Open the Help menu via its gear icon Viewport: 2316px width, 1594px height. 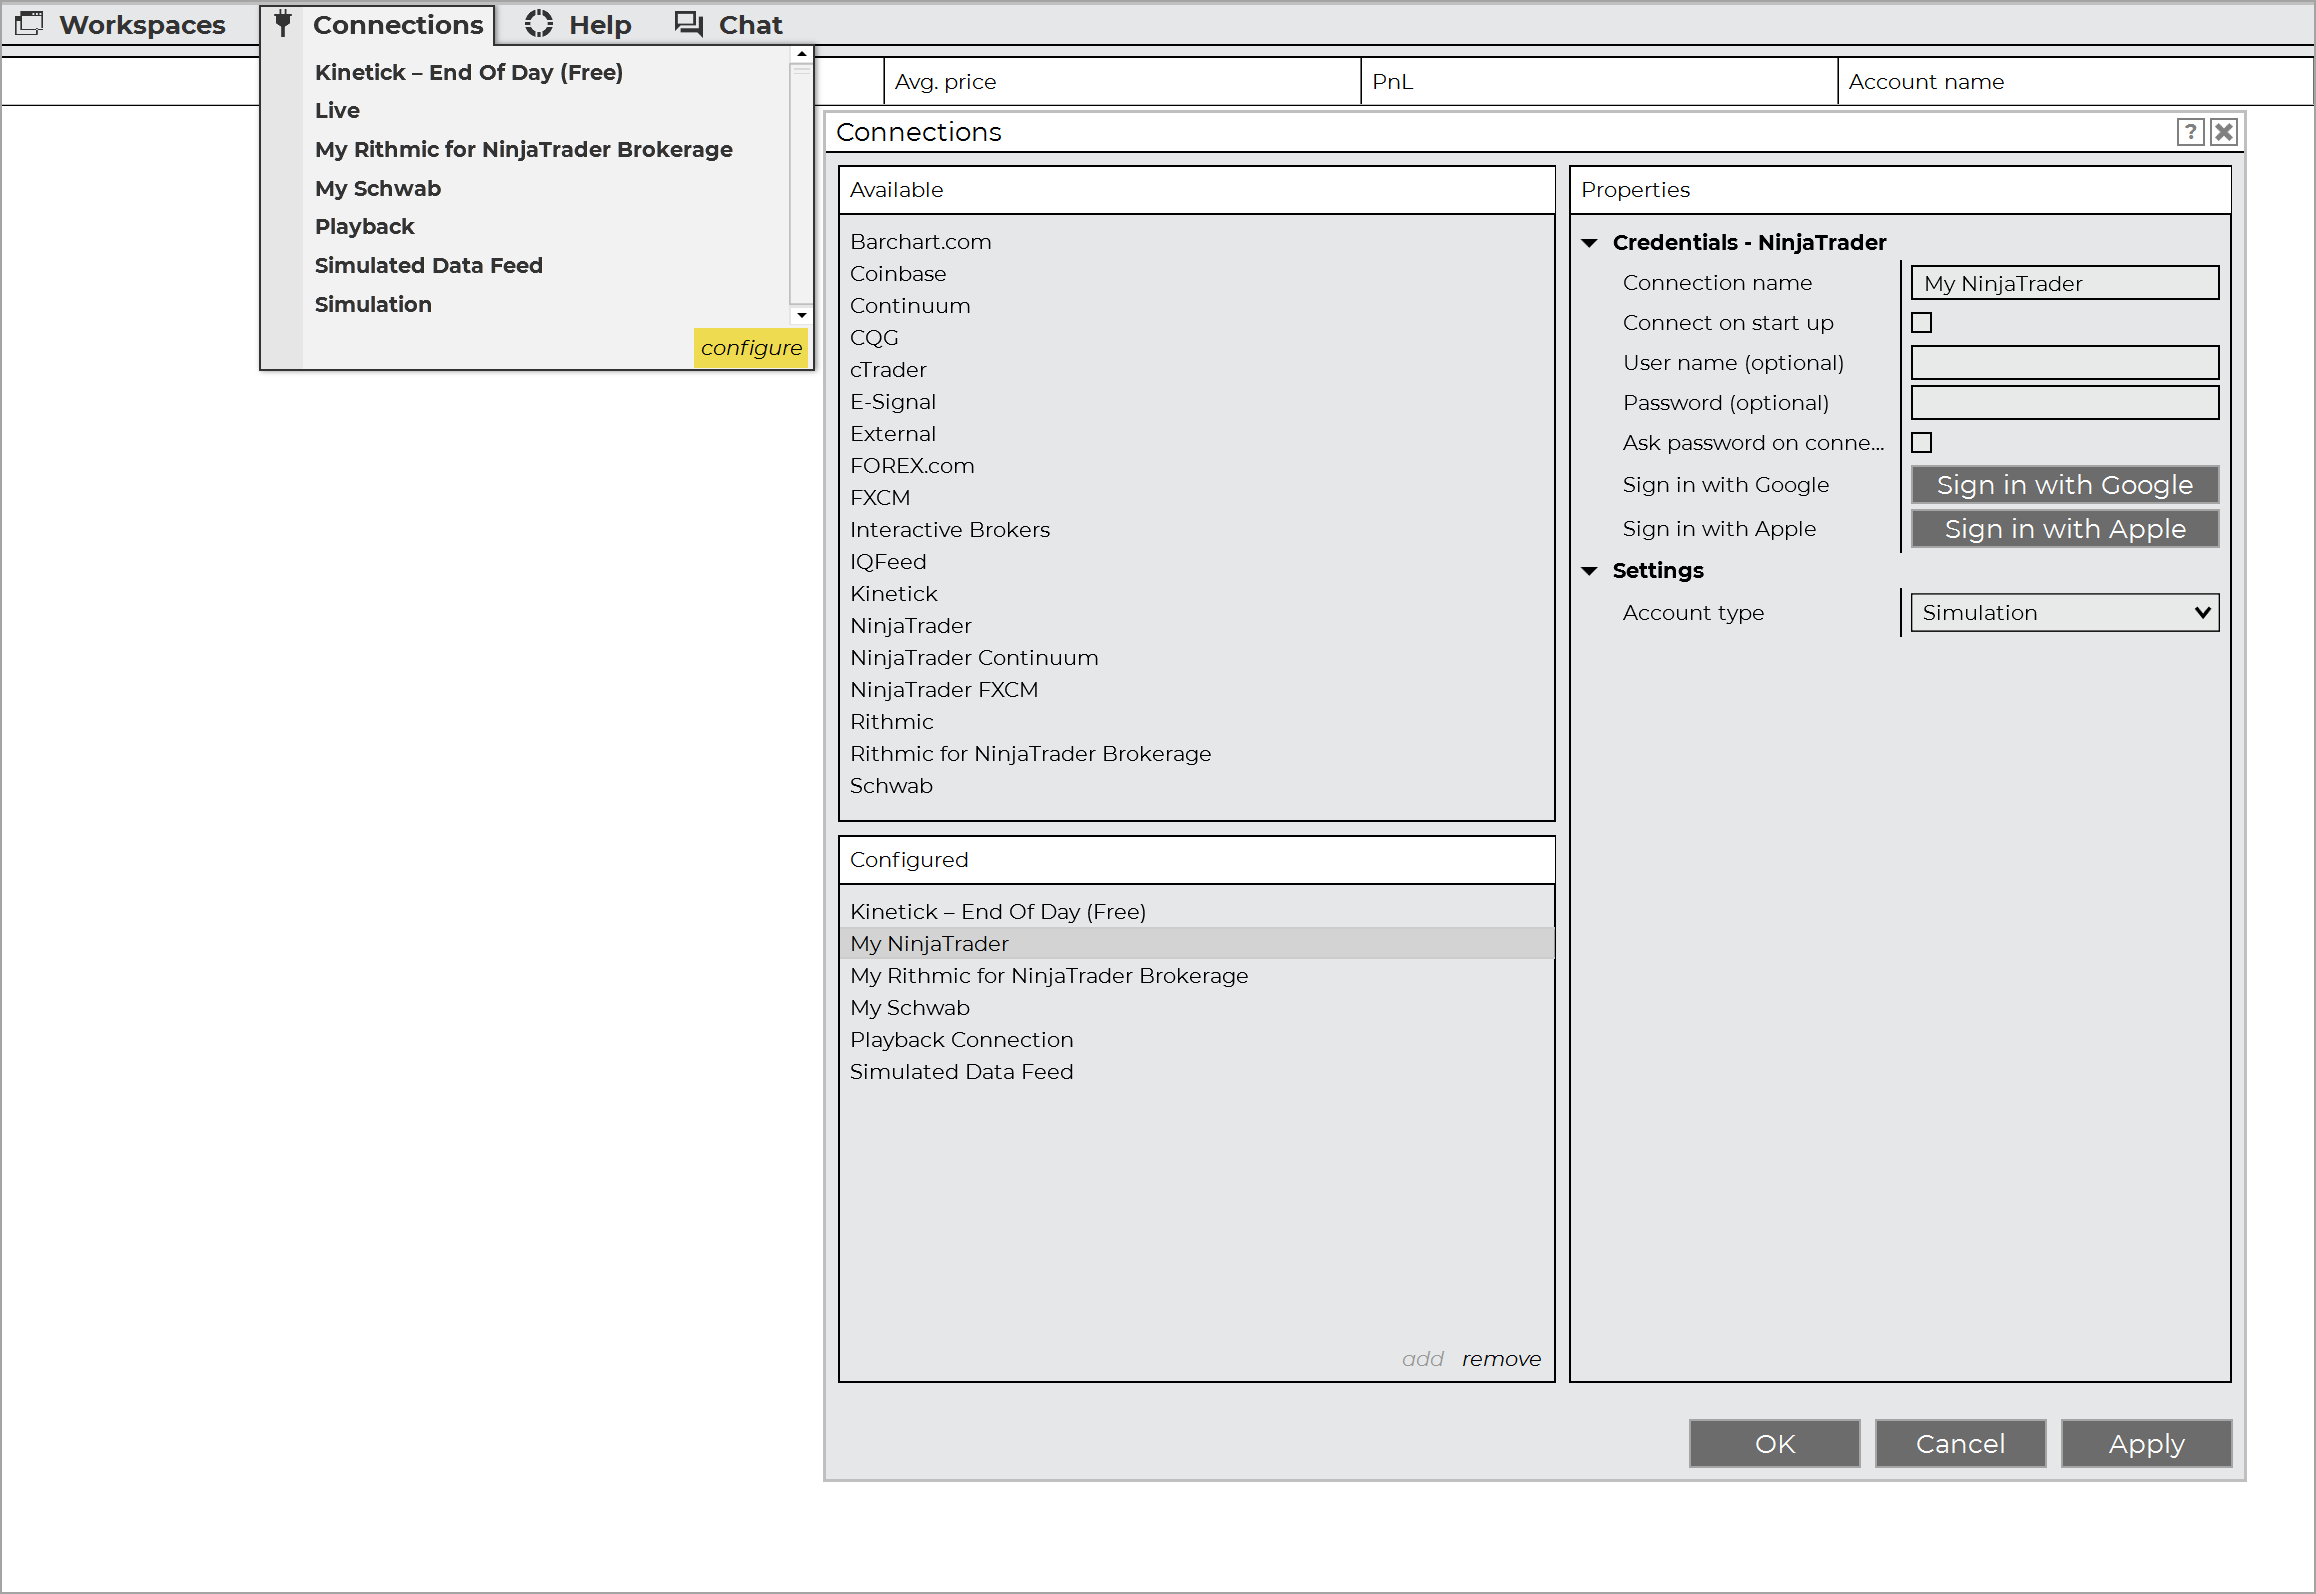[x=539, y=22]
